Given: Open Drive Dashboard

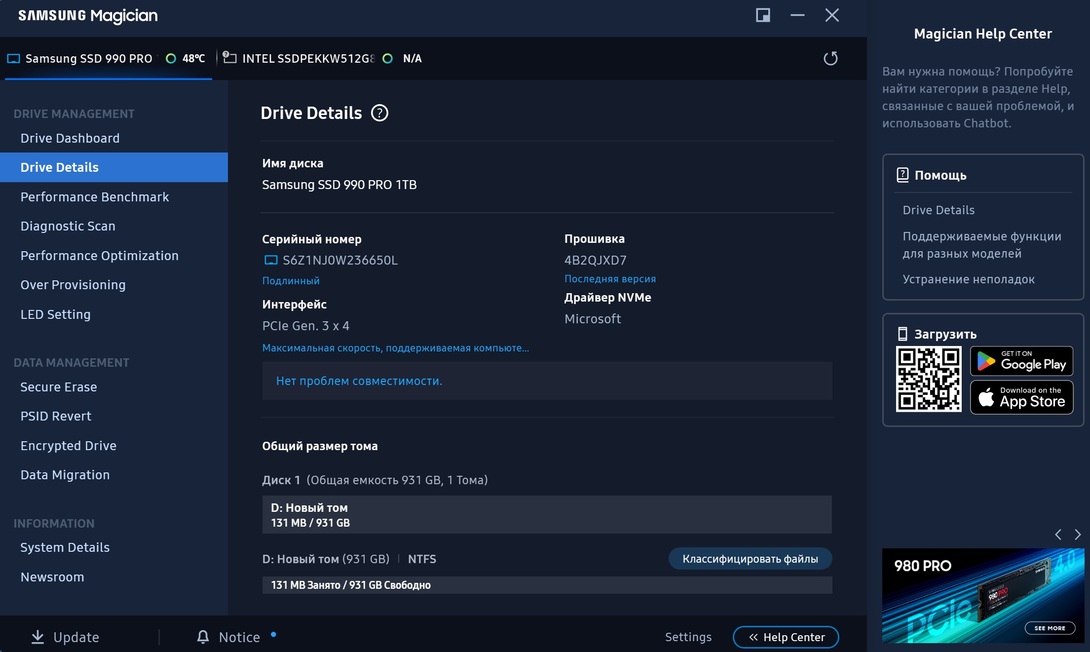Looking at the screenshot, I should [70, 138].
